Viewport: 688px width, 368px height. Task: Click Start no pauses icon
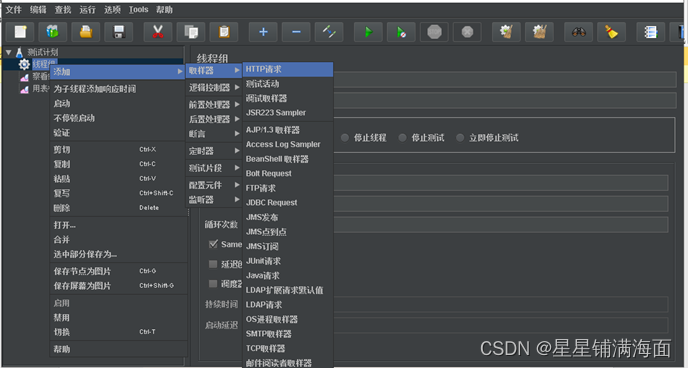click(401, 32)
